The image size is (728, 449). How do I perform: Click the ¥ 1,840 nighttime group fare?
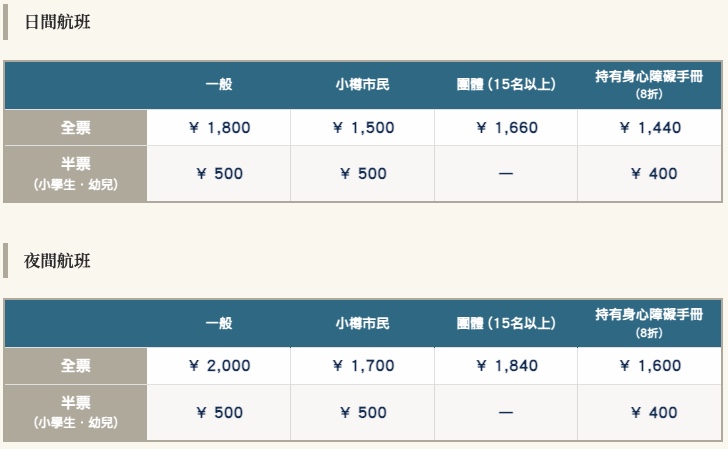pos(506,367)
